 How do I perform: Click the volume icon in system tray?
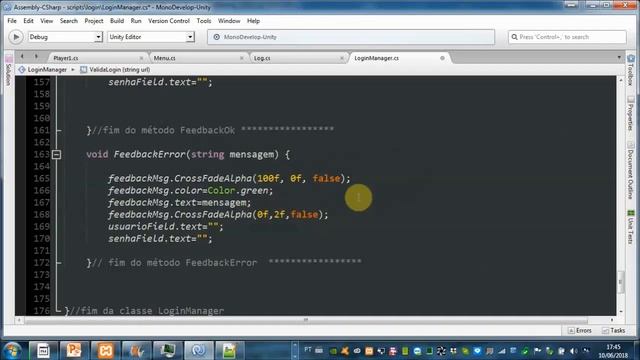(574, 351)
